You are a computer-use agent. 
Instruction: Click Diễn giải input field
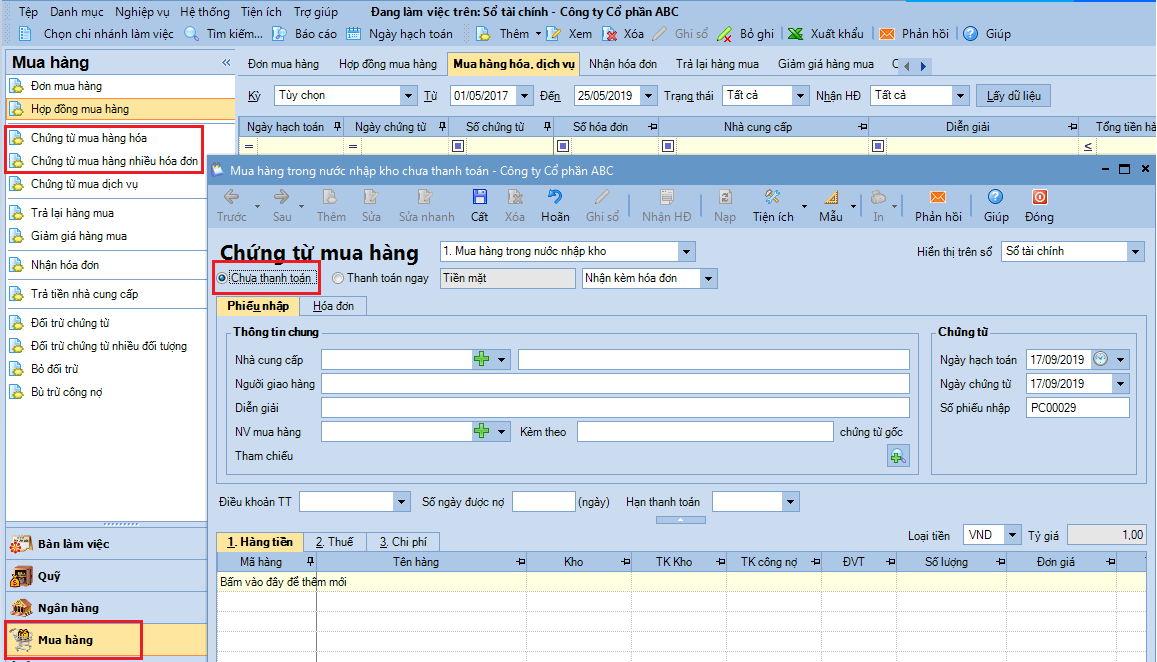(x=615, y=408)
